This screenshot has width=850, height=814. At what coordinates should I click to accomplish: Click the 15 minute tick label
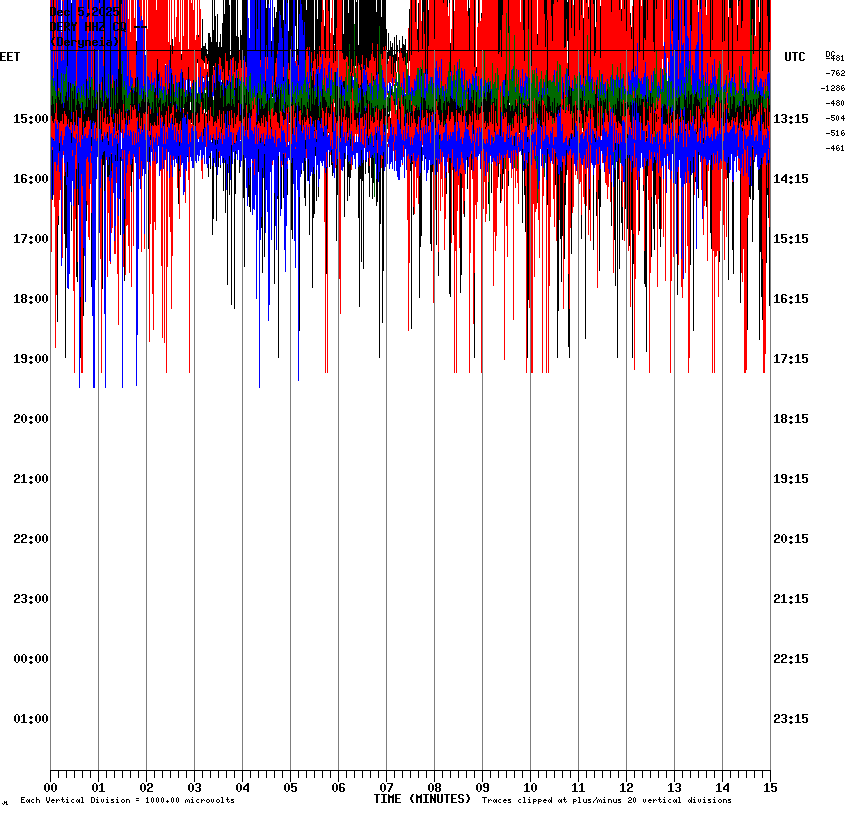point(769,787)
